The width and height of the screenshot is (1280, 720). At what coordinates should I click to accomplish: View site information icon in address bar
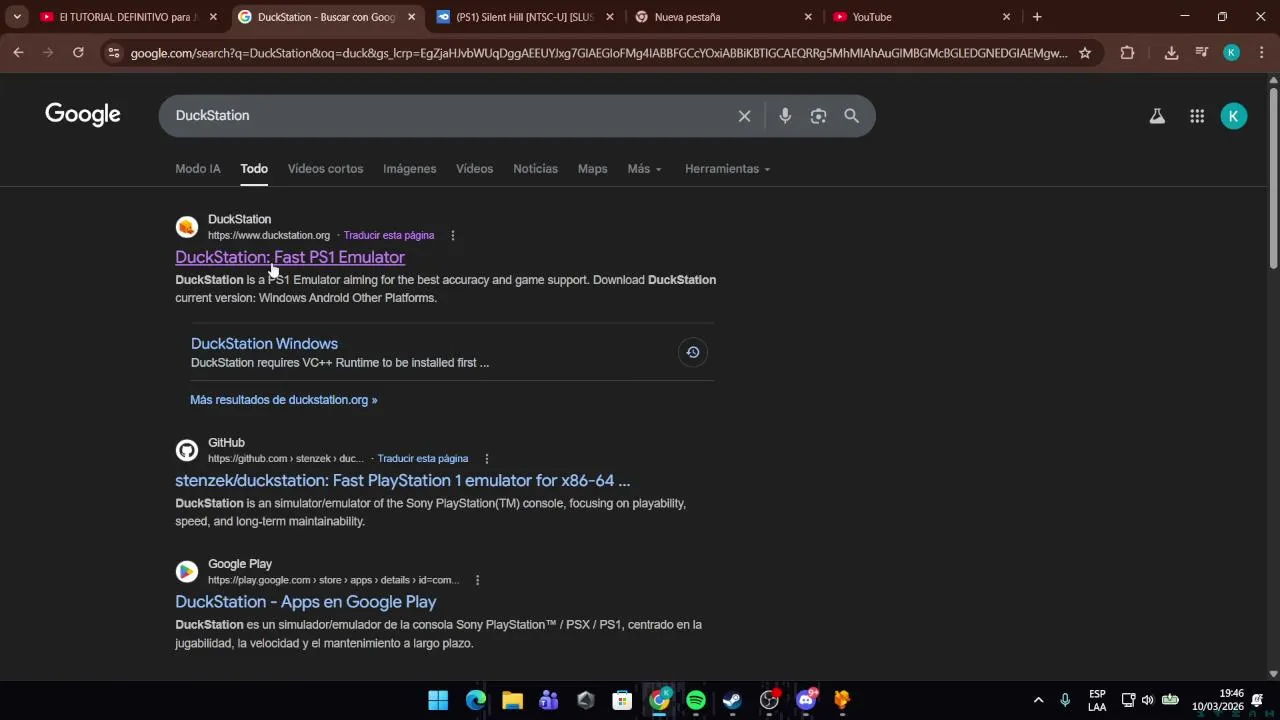click(x=114, y=53)
